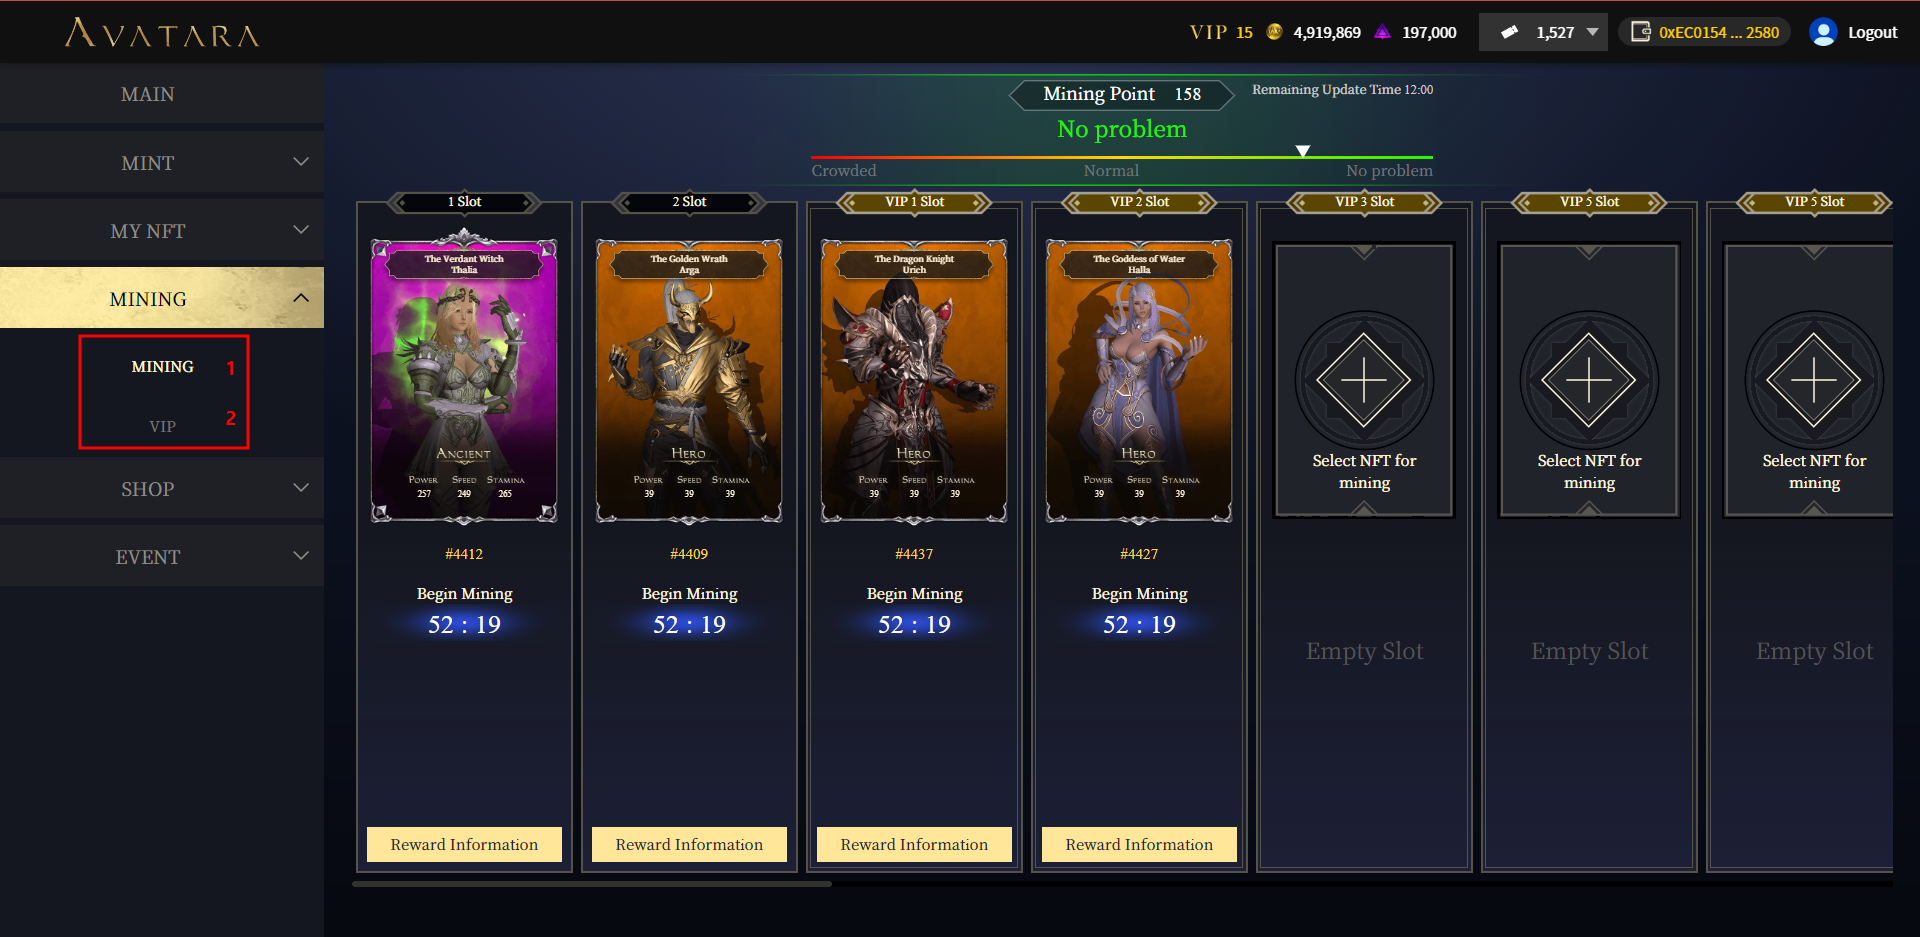Click the wallet address icon
This screenshot has height=937, width=1920.
point(1641,32)
